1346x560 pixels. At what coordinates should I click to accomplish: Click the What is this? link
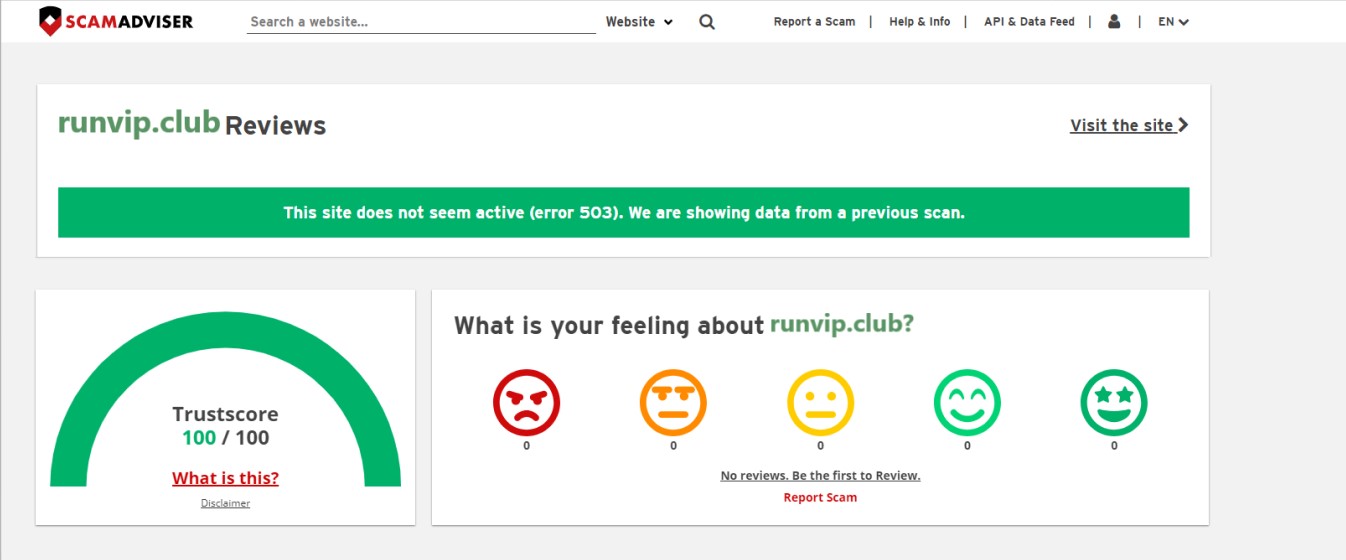[225, 478]
